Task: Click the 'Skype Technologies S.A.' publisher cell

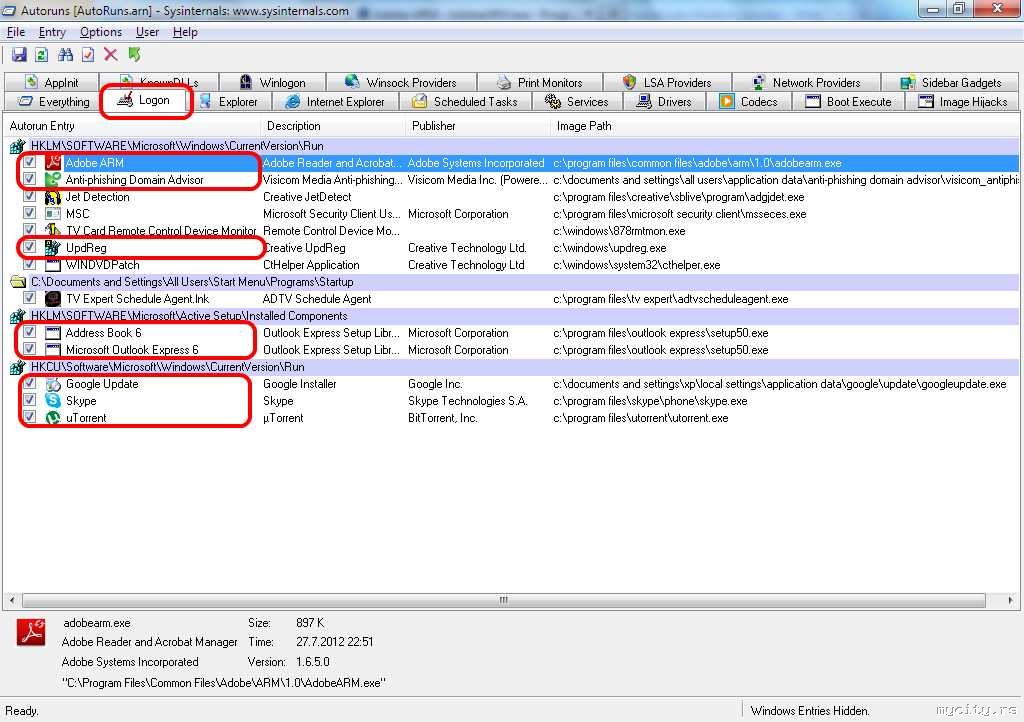Action: coord(467,401)
